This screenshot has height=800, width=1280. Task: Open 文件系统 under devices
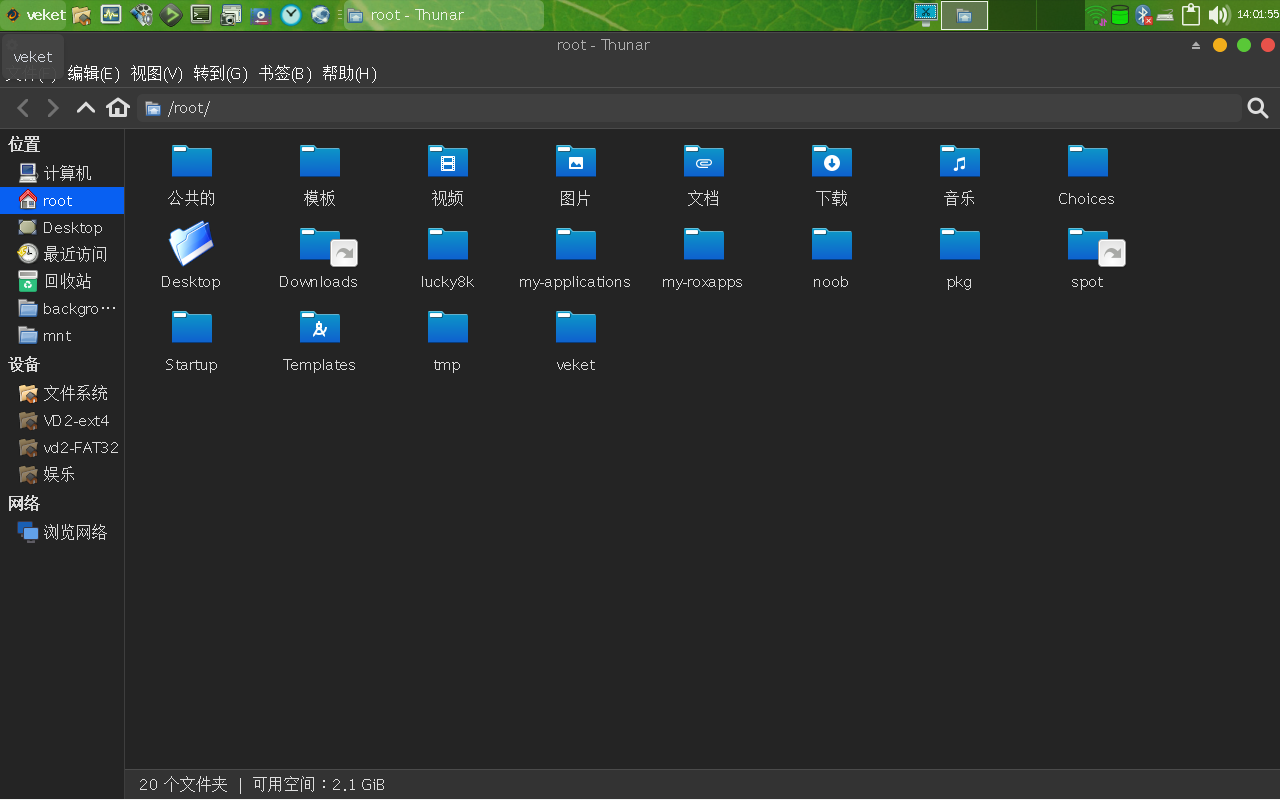(x=62, y=393)
